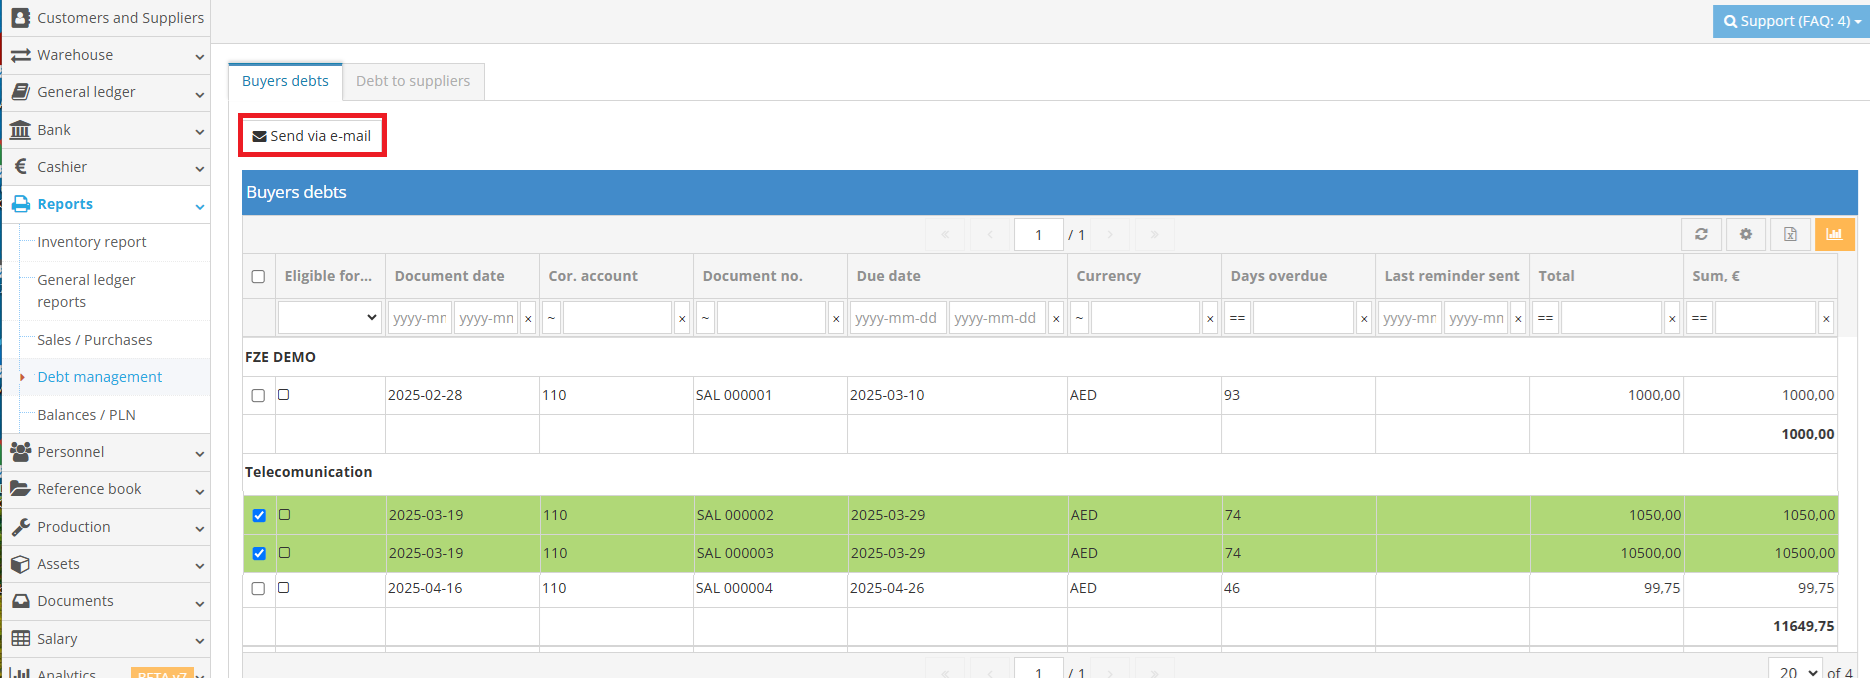This screenshot has width=1870, height=678.
Task: Expand the Warehouse sidebar menu
Action: click(105, 55)
